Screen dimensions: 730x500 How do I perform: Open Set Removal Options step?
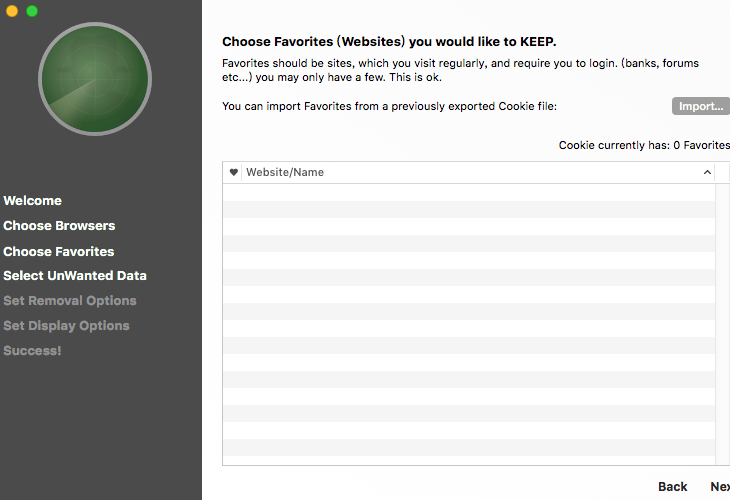[x=70, y=301]
